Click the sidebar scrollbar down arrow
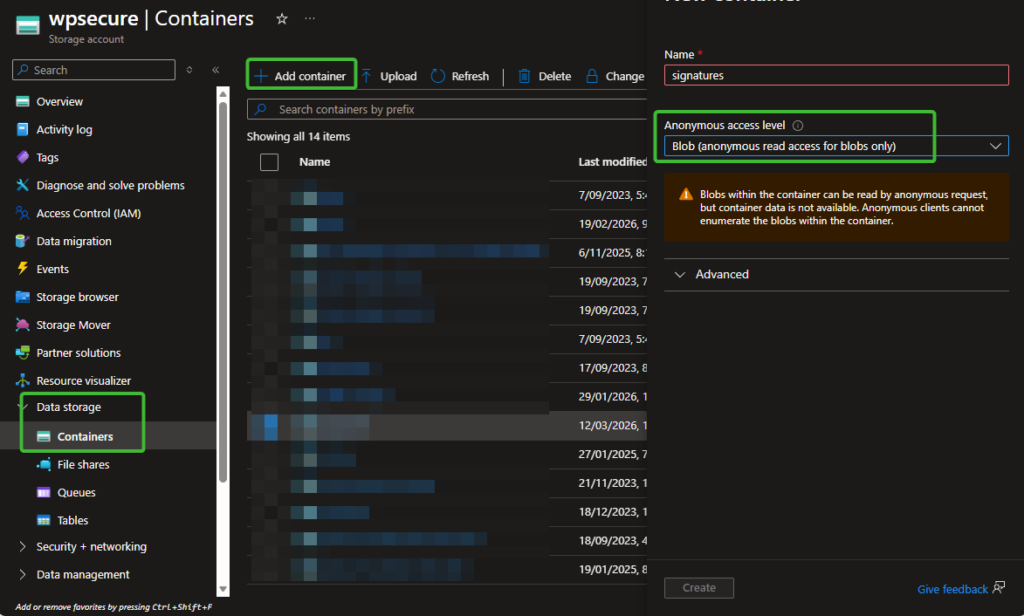The image size is (1024, 616). 222,590
